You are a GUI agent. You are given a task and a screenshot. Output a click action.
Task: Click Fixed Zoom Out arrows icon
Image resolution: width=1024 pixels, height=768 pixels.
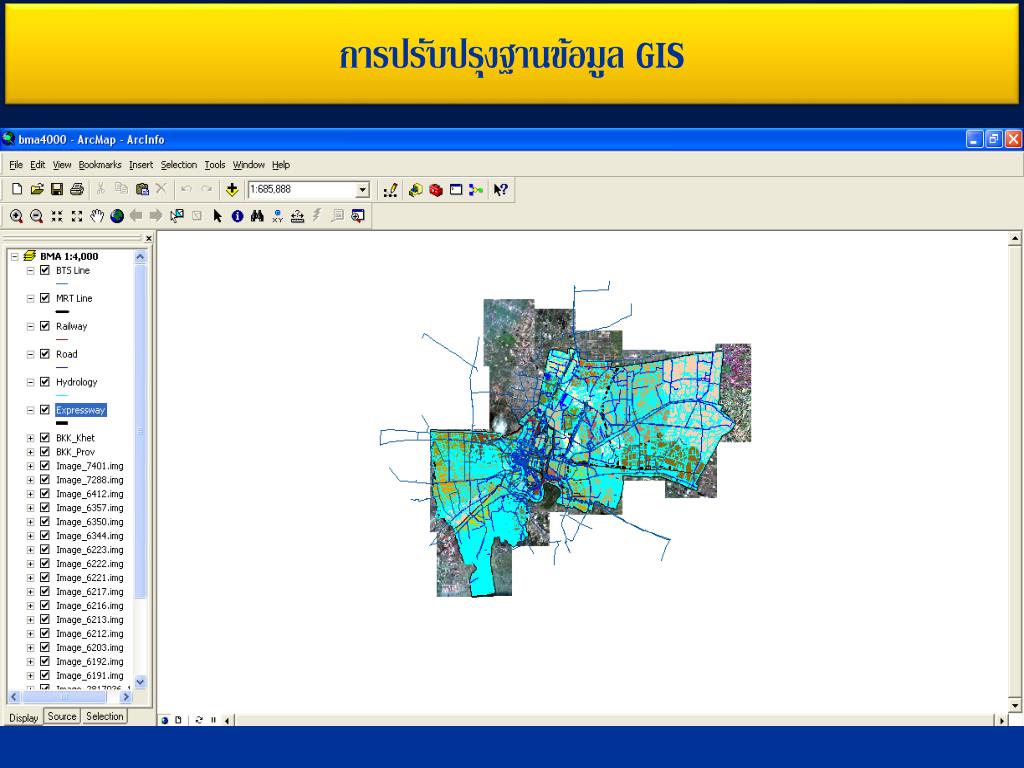(77, 216)
